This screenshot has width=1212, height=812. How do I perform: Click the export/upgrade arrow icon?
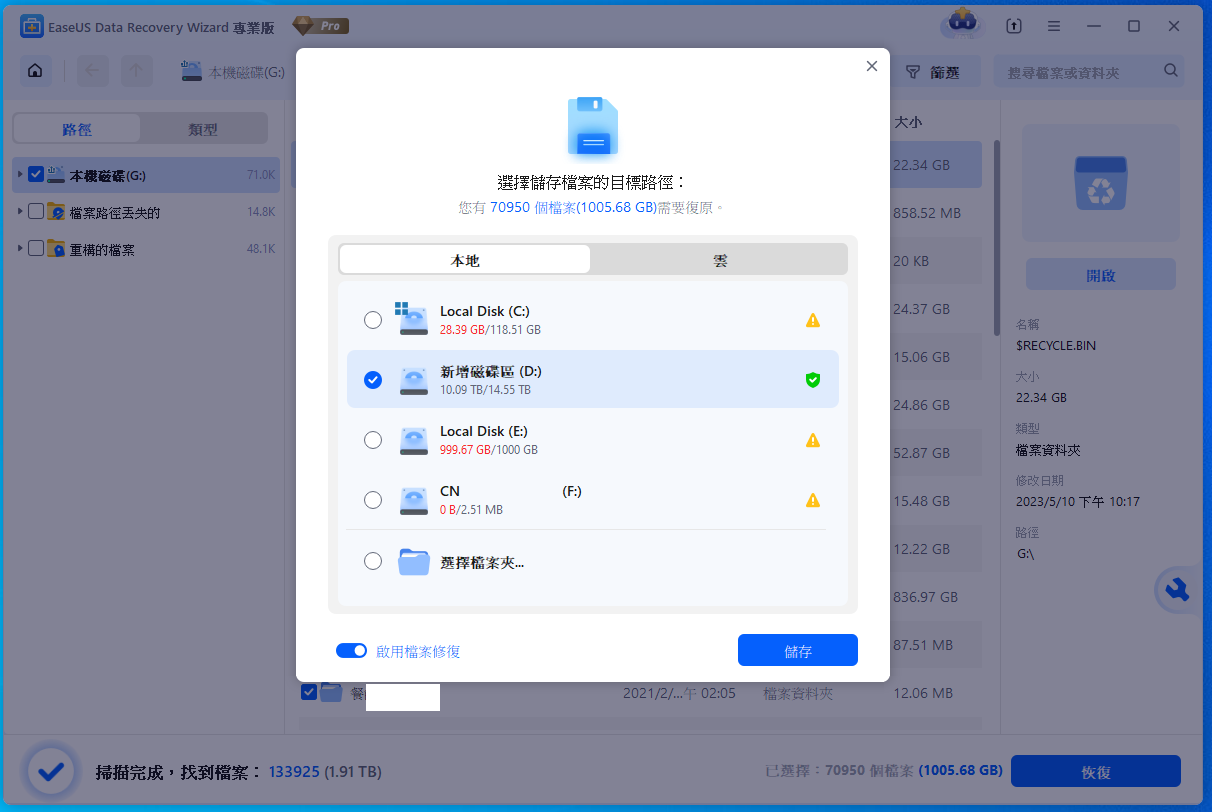[x=1014, y=25]
